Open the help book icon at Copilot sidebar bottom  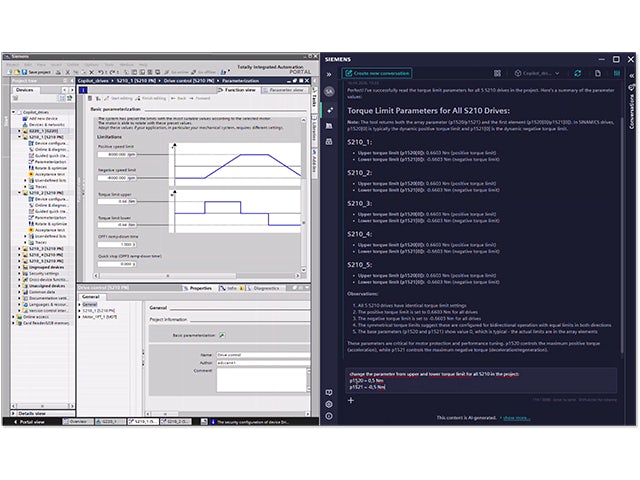[x=329, y=392]
